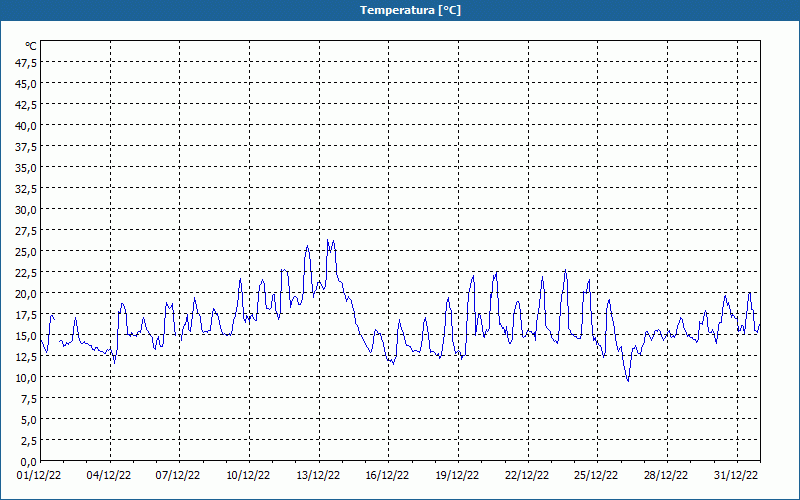Select the 0,0 y-axis label
Image resolution: width=800 pixels, height=500 pixels.
pos(29,462)
